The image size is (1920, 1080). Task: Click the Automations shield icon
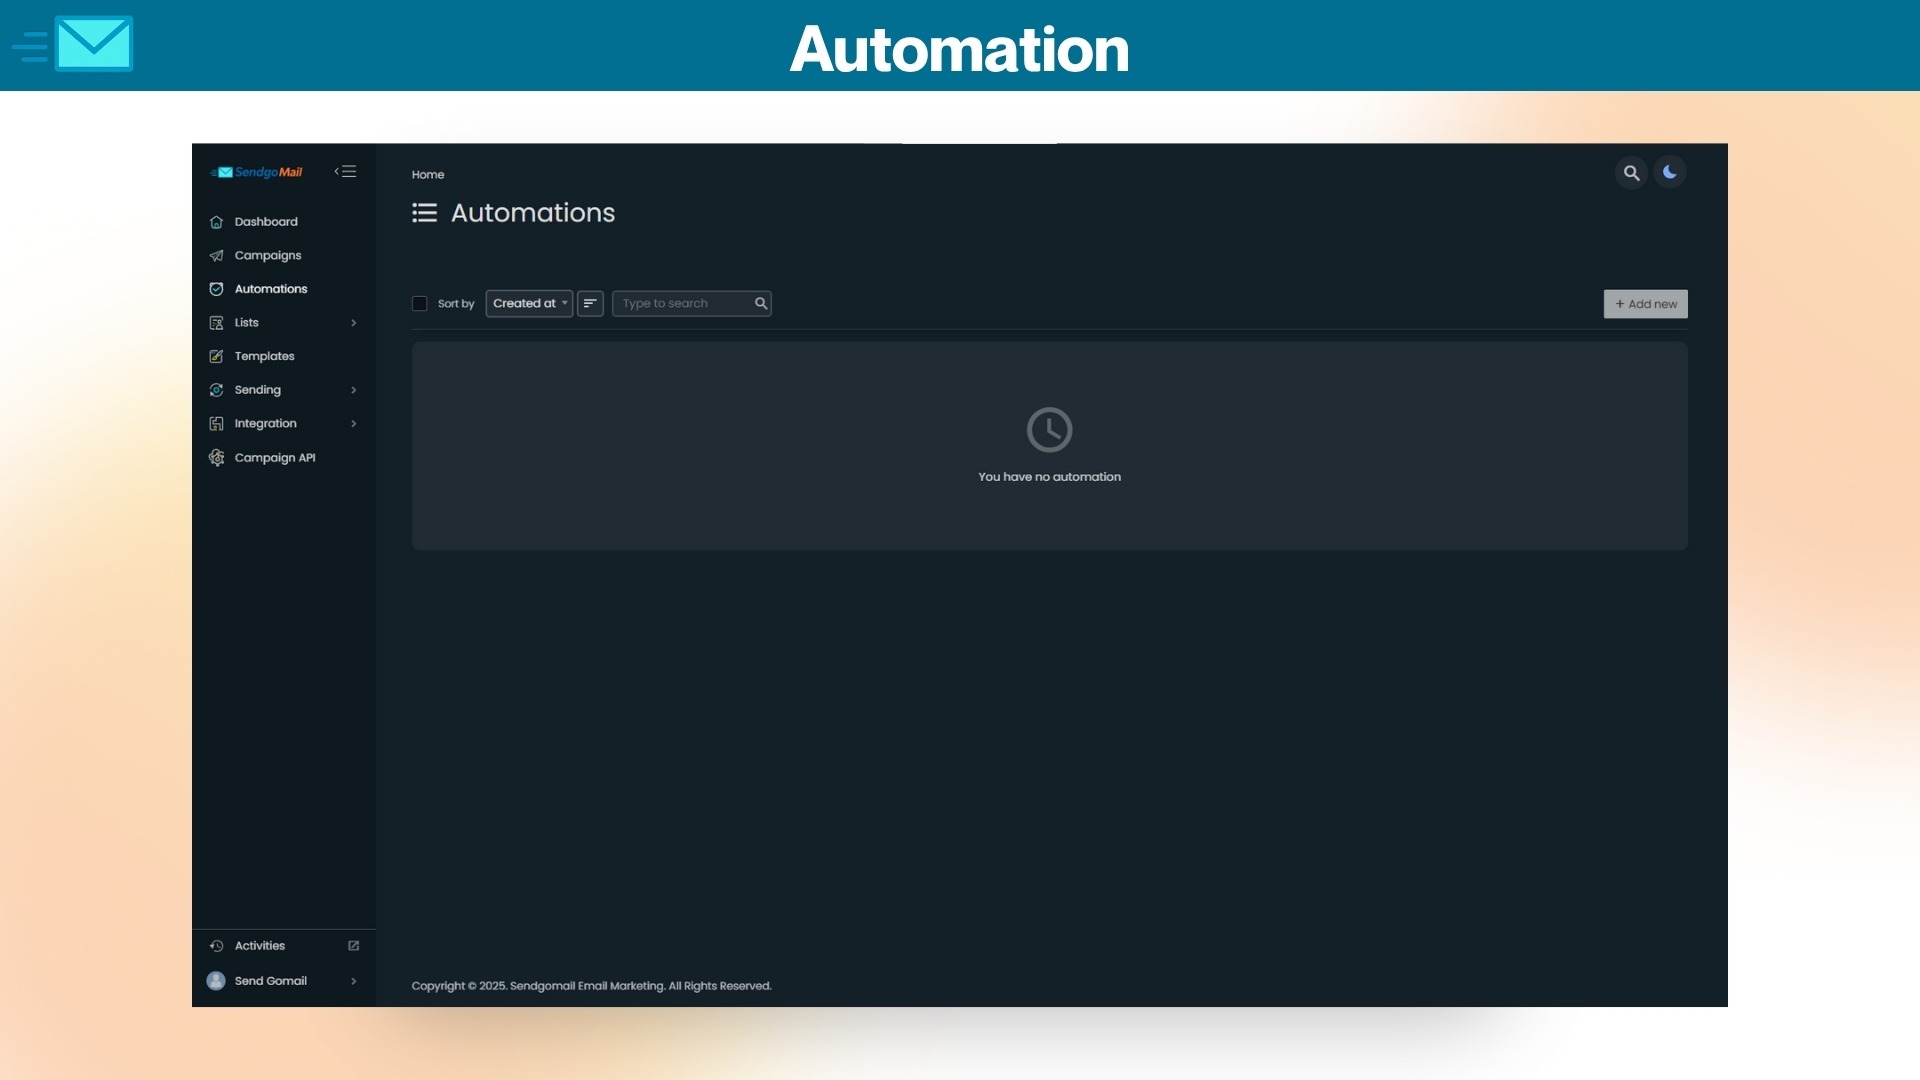[217, 288]
